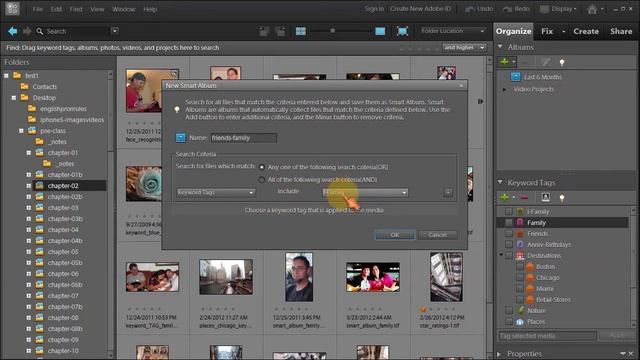Click the Redo button

[516, 9]
